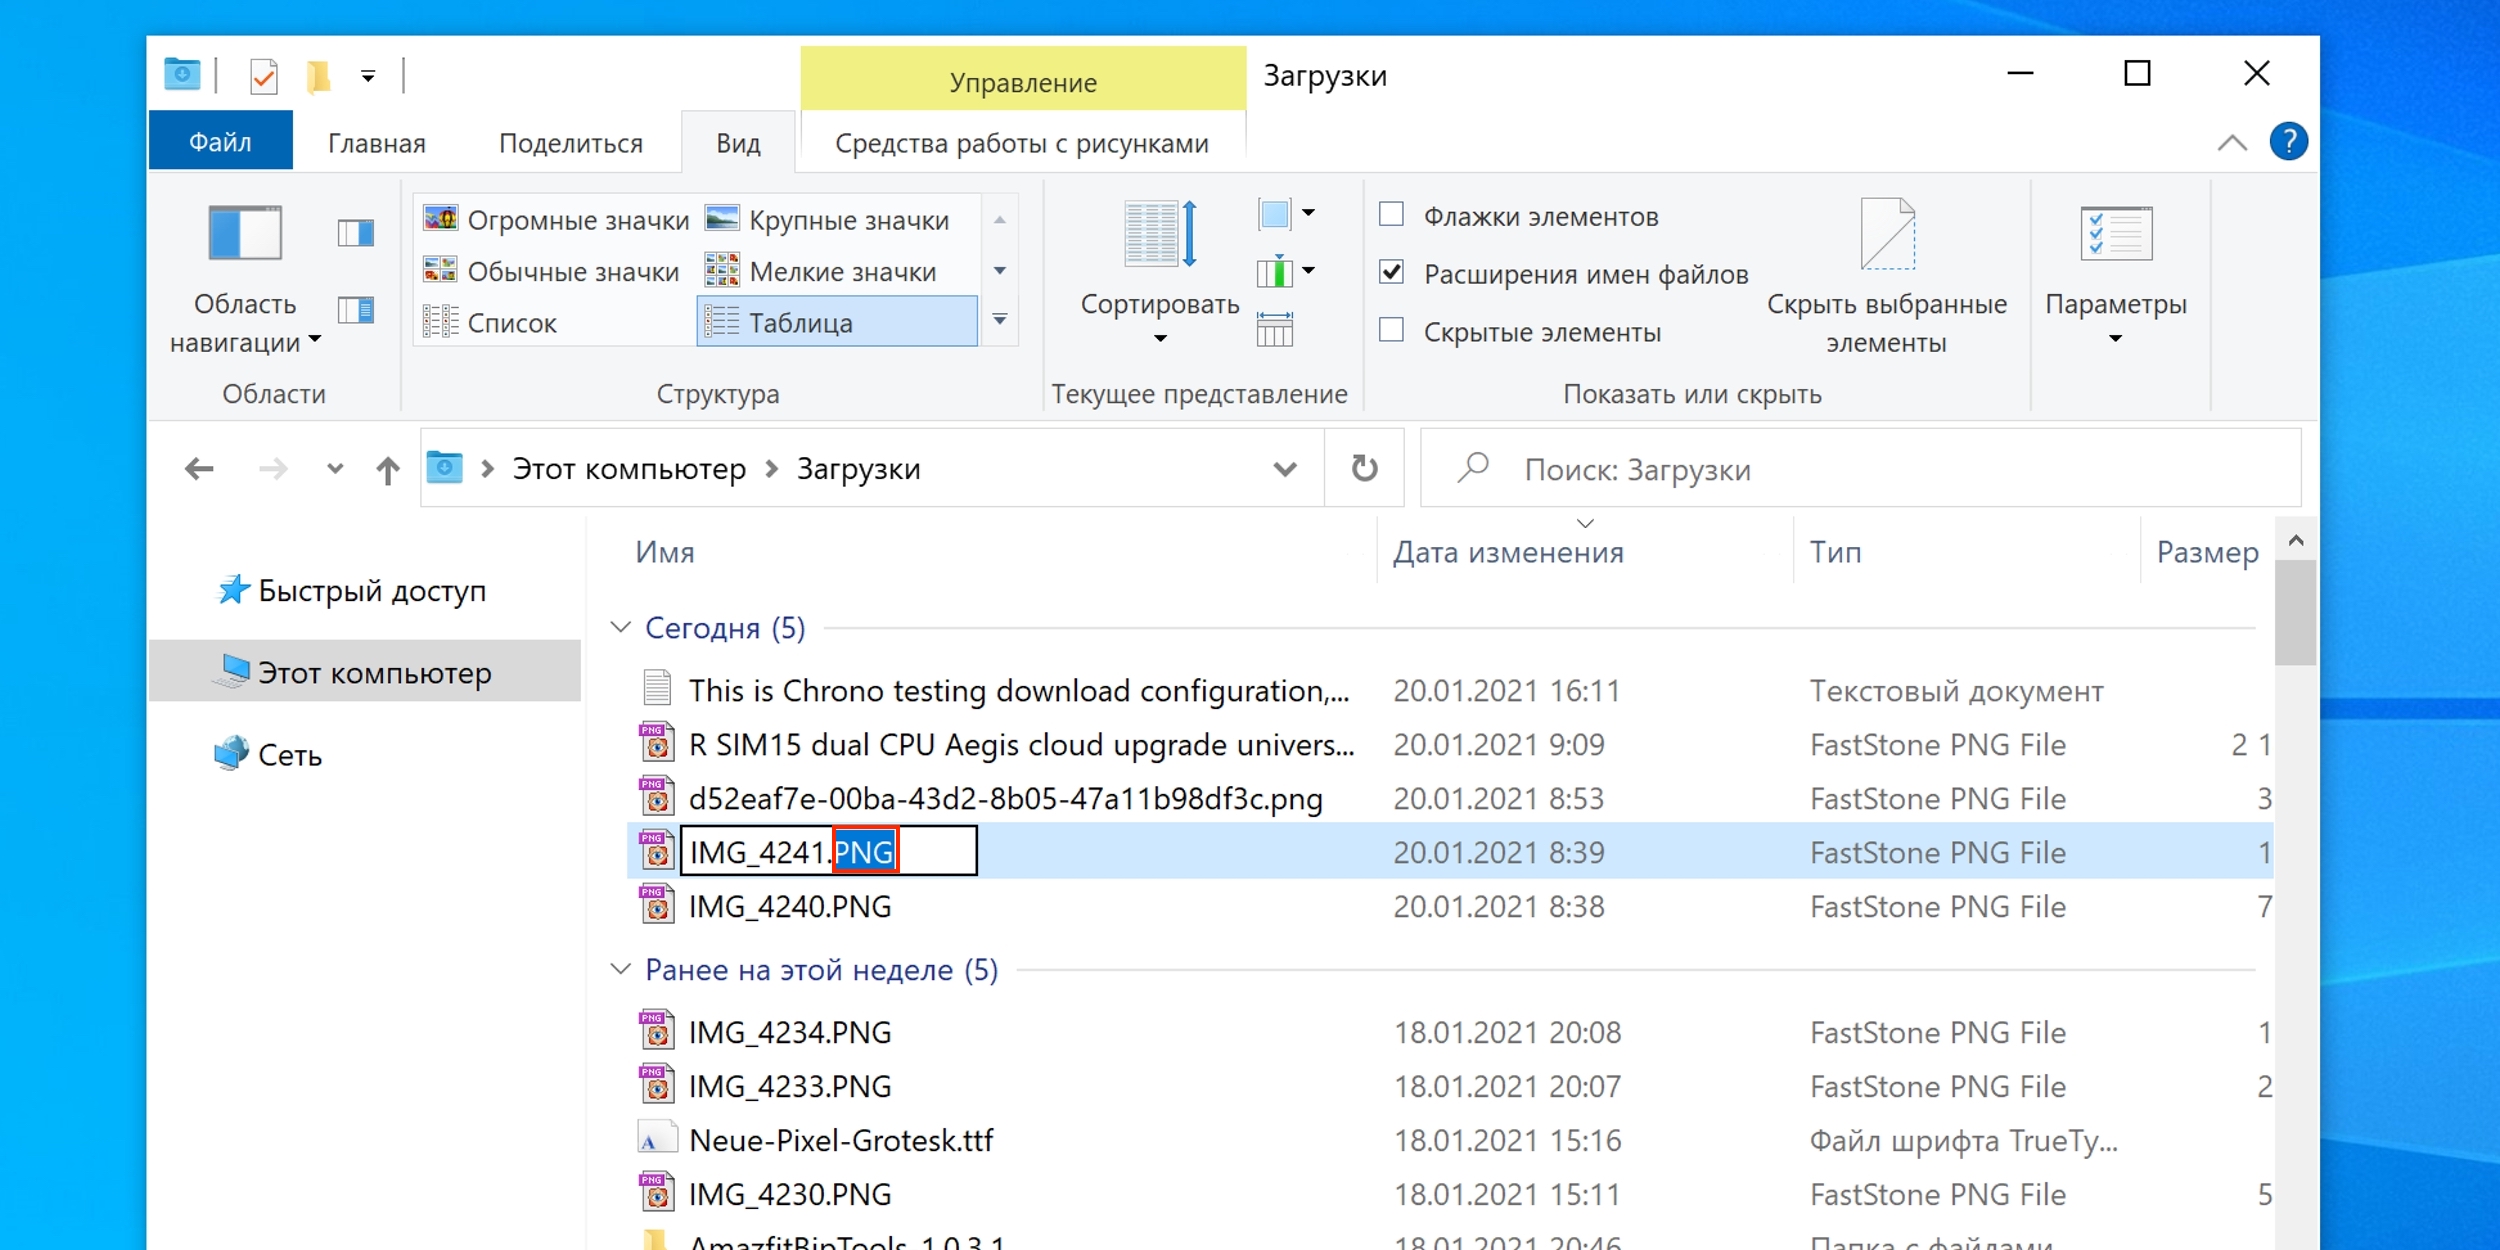Open the Файл menu tab
Image resolution: width=2500 pixels, height=1250 pixels.
pyautogui.click(x=220, y=142)
